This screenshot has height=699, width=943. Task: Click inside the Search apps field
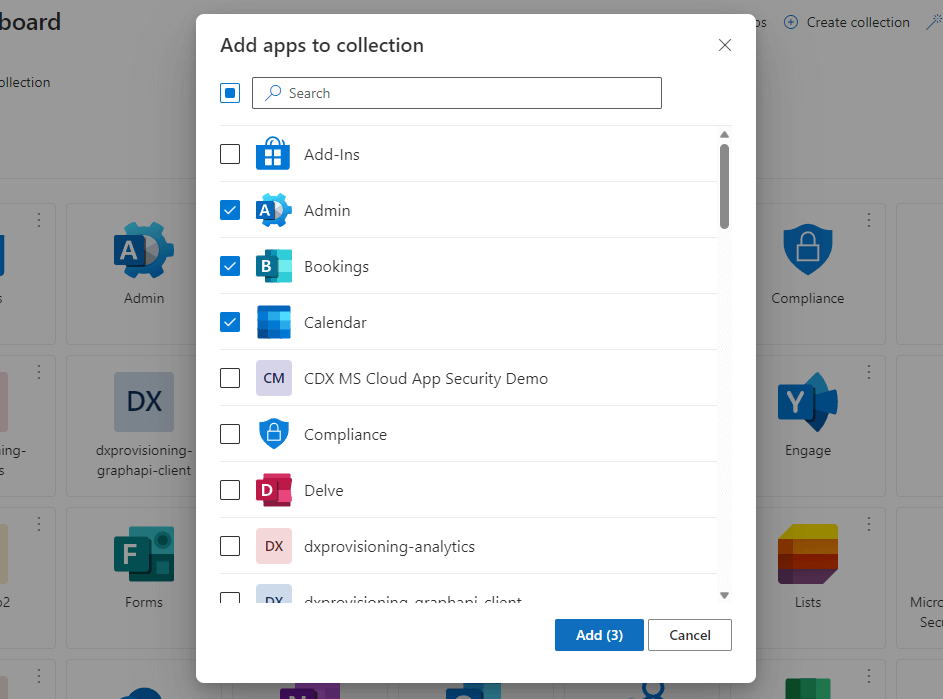(x=457, y=93)
